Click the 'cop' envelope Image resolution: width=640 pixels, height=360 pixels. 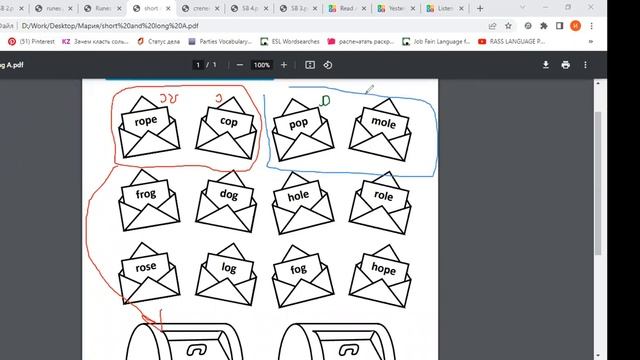pos(226,128)
